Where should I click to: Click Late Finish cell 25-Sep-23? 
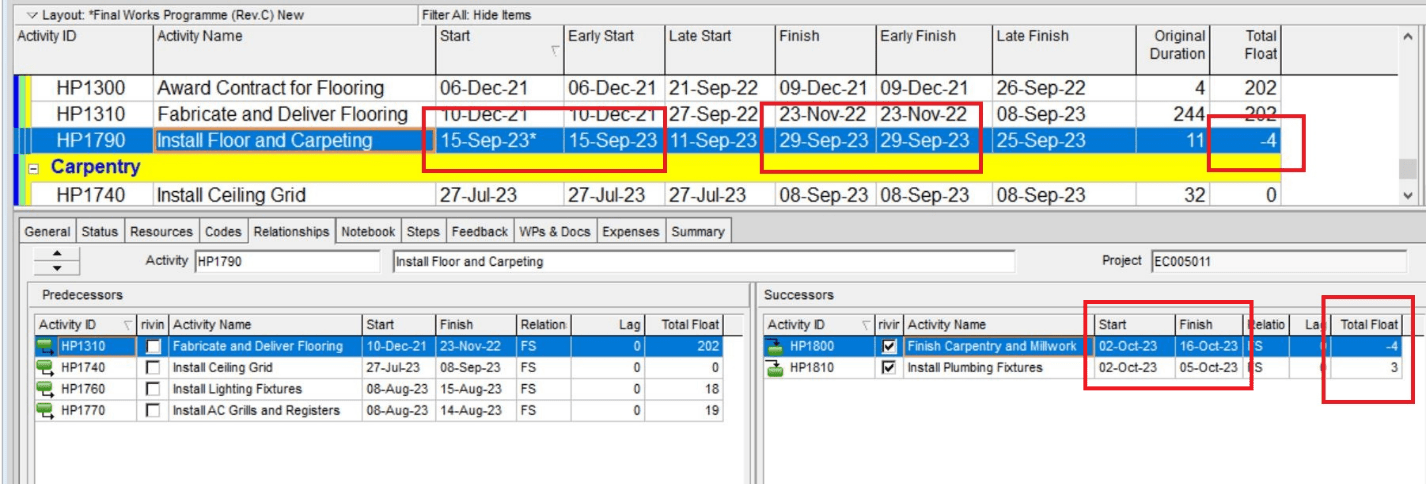point(1051,141)
